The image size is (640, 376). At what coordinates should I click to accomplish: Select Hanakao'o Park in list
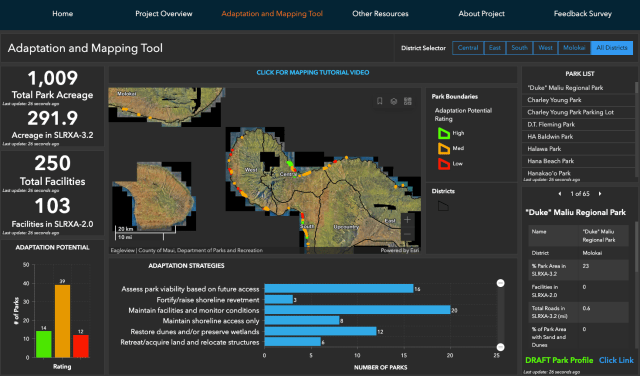point(578,173)
